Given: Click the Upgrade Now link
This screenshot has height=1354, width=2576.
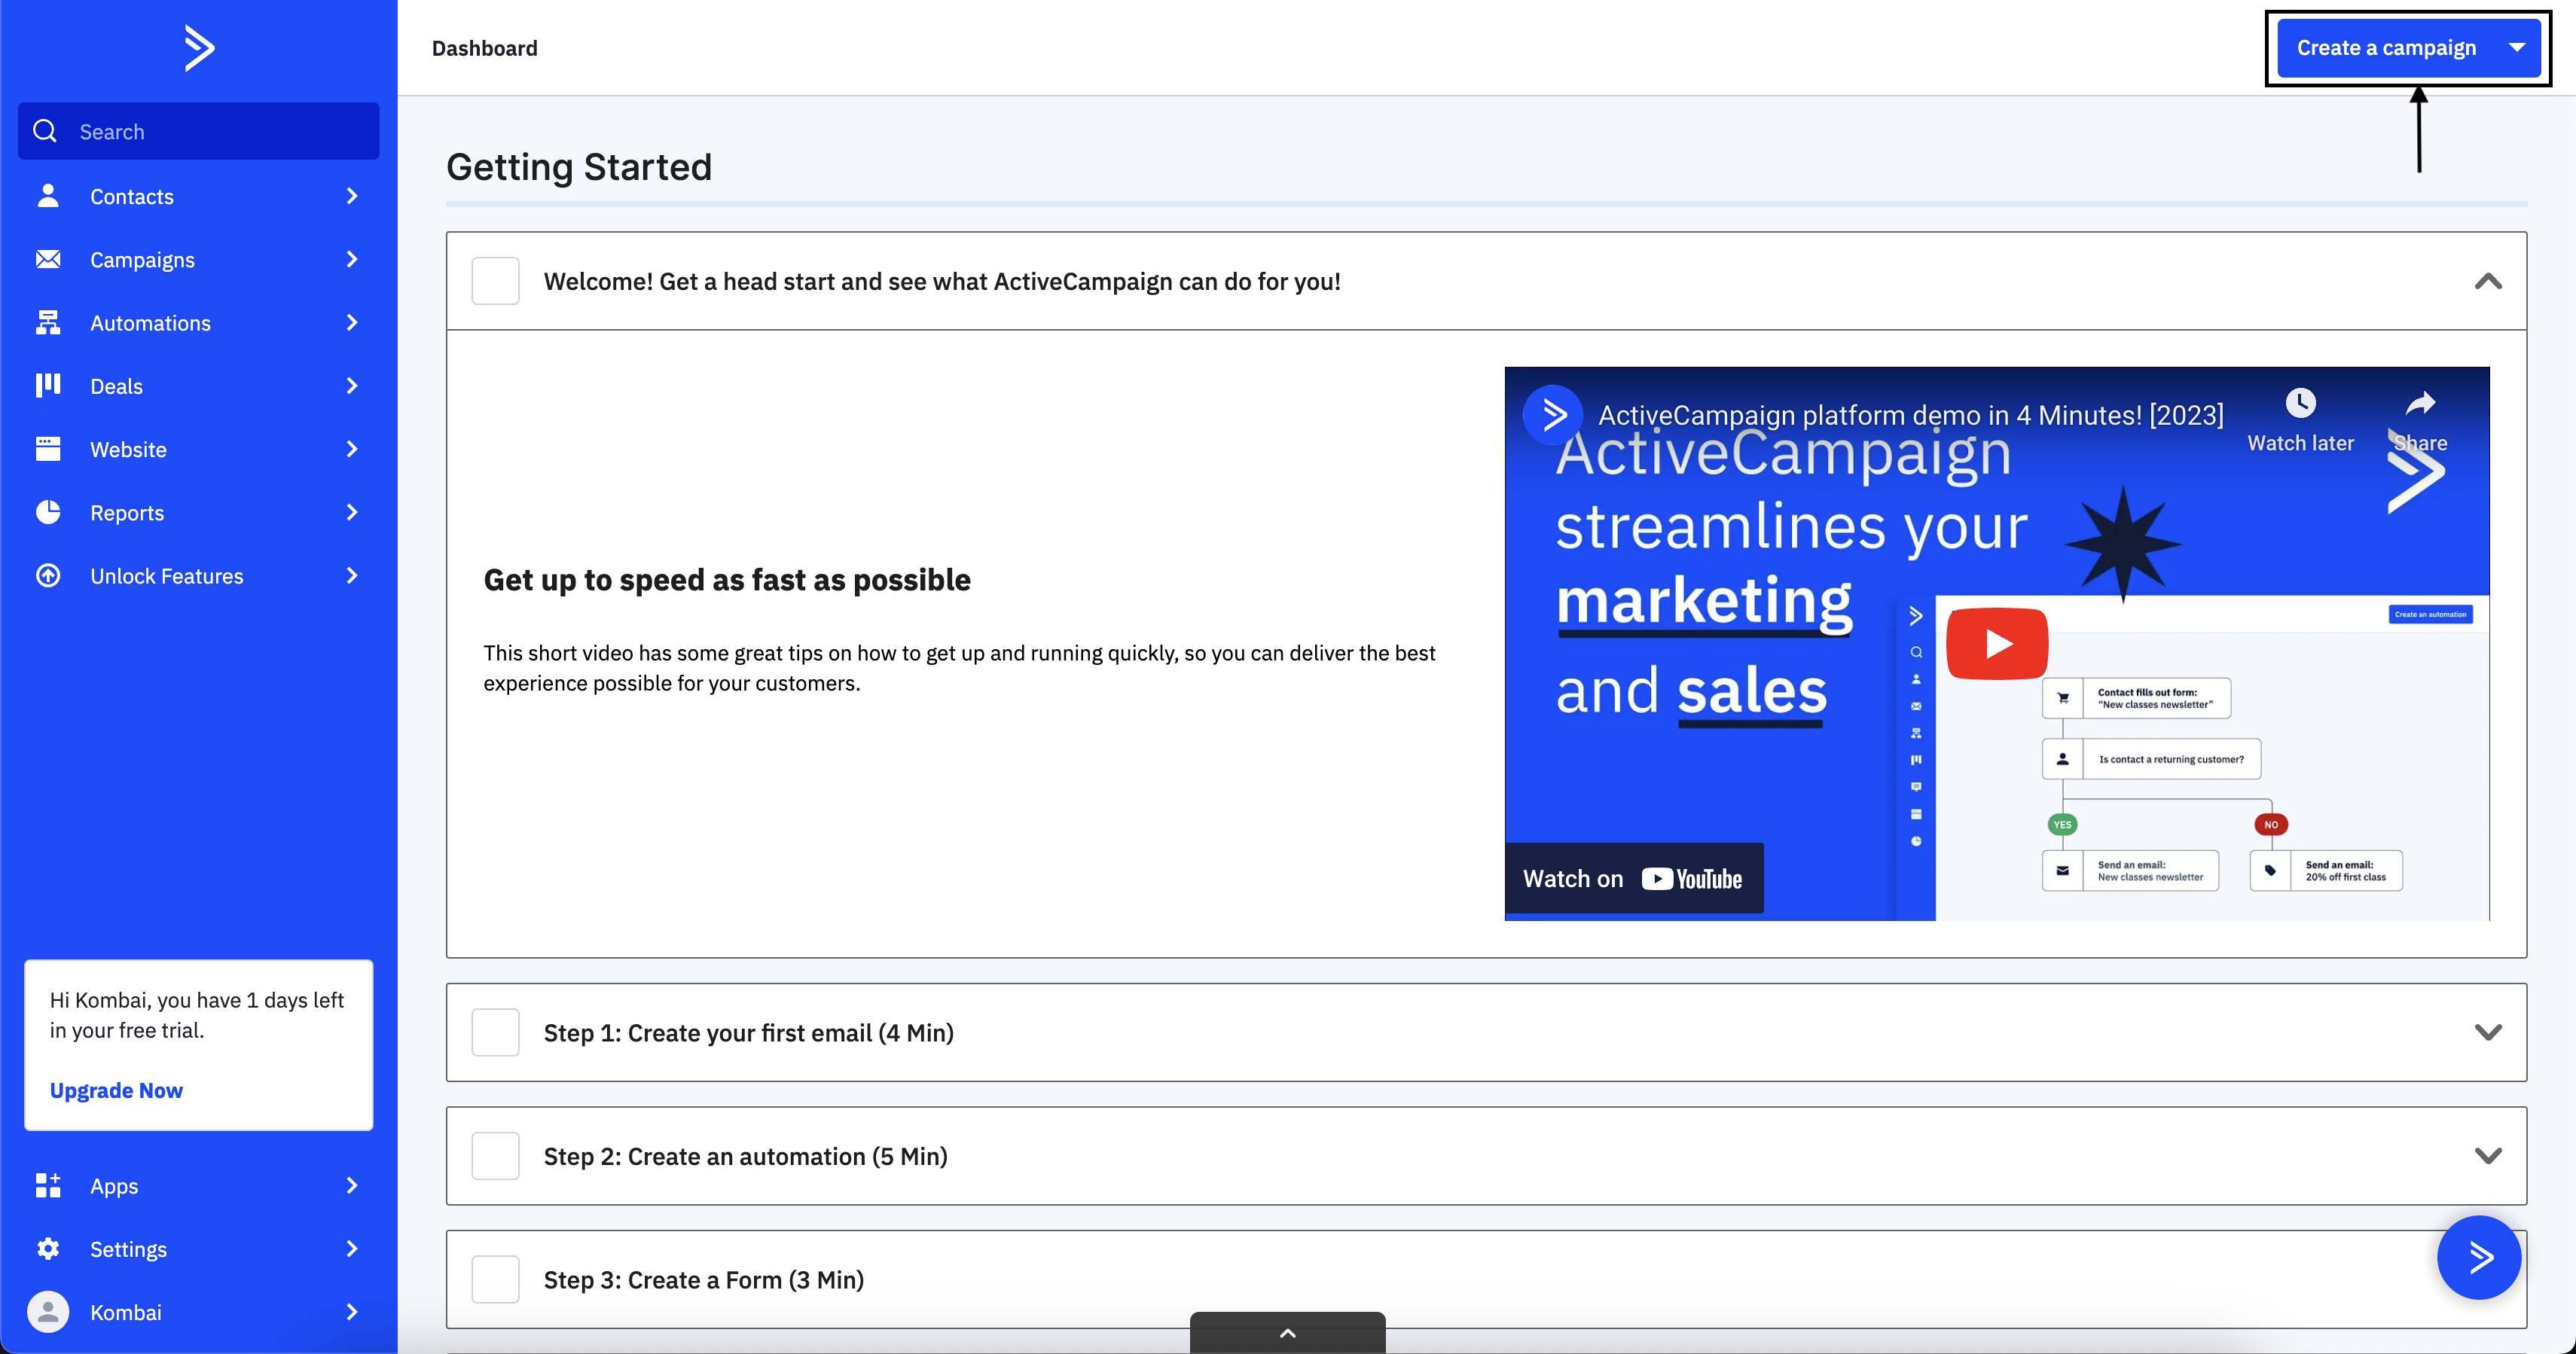Looking at the screenshot, I should coord(116,1090).
